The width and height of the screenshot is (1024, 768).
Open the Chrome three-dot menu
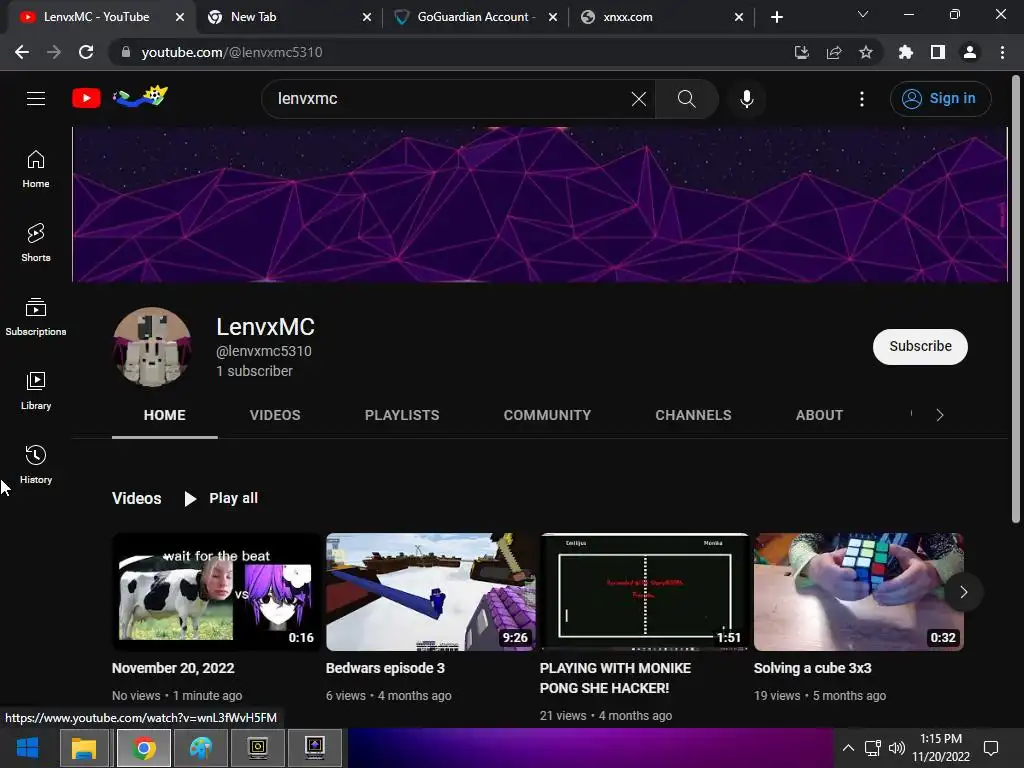pos(1002,52)
